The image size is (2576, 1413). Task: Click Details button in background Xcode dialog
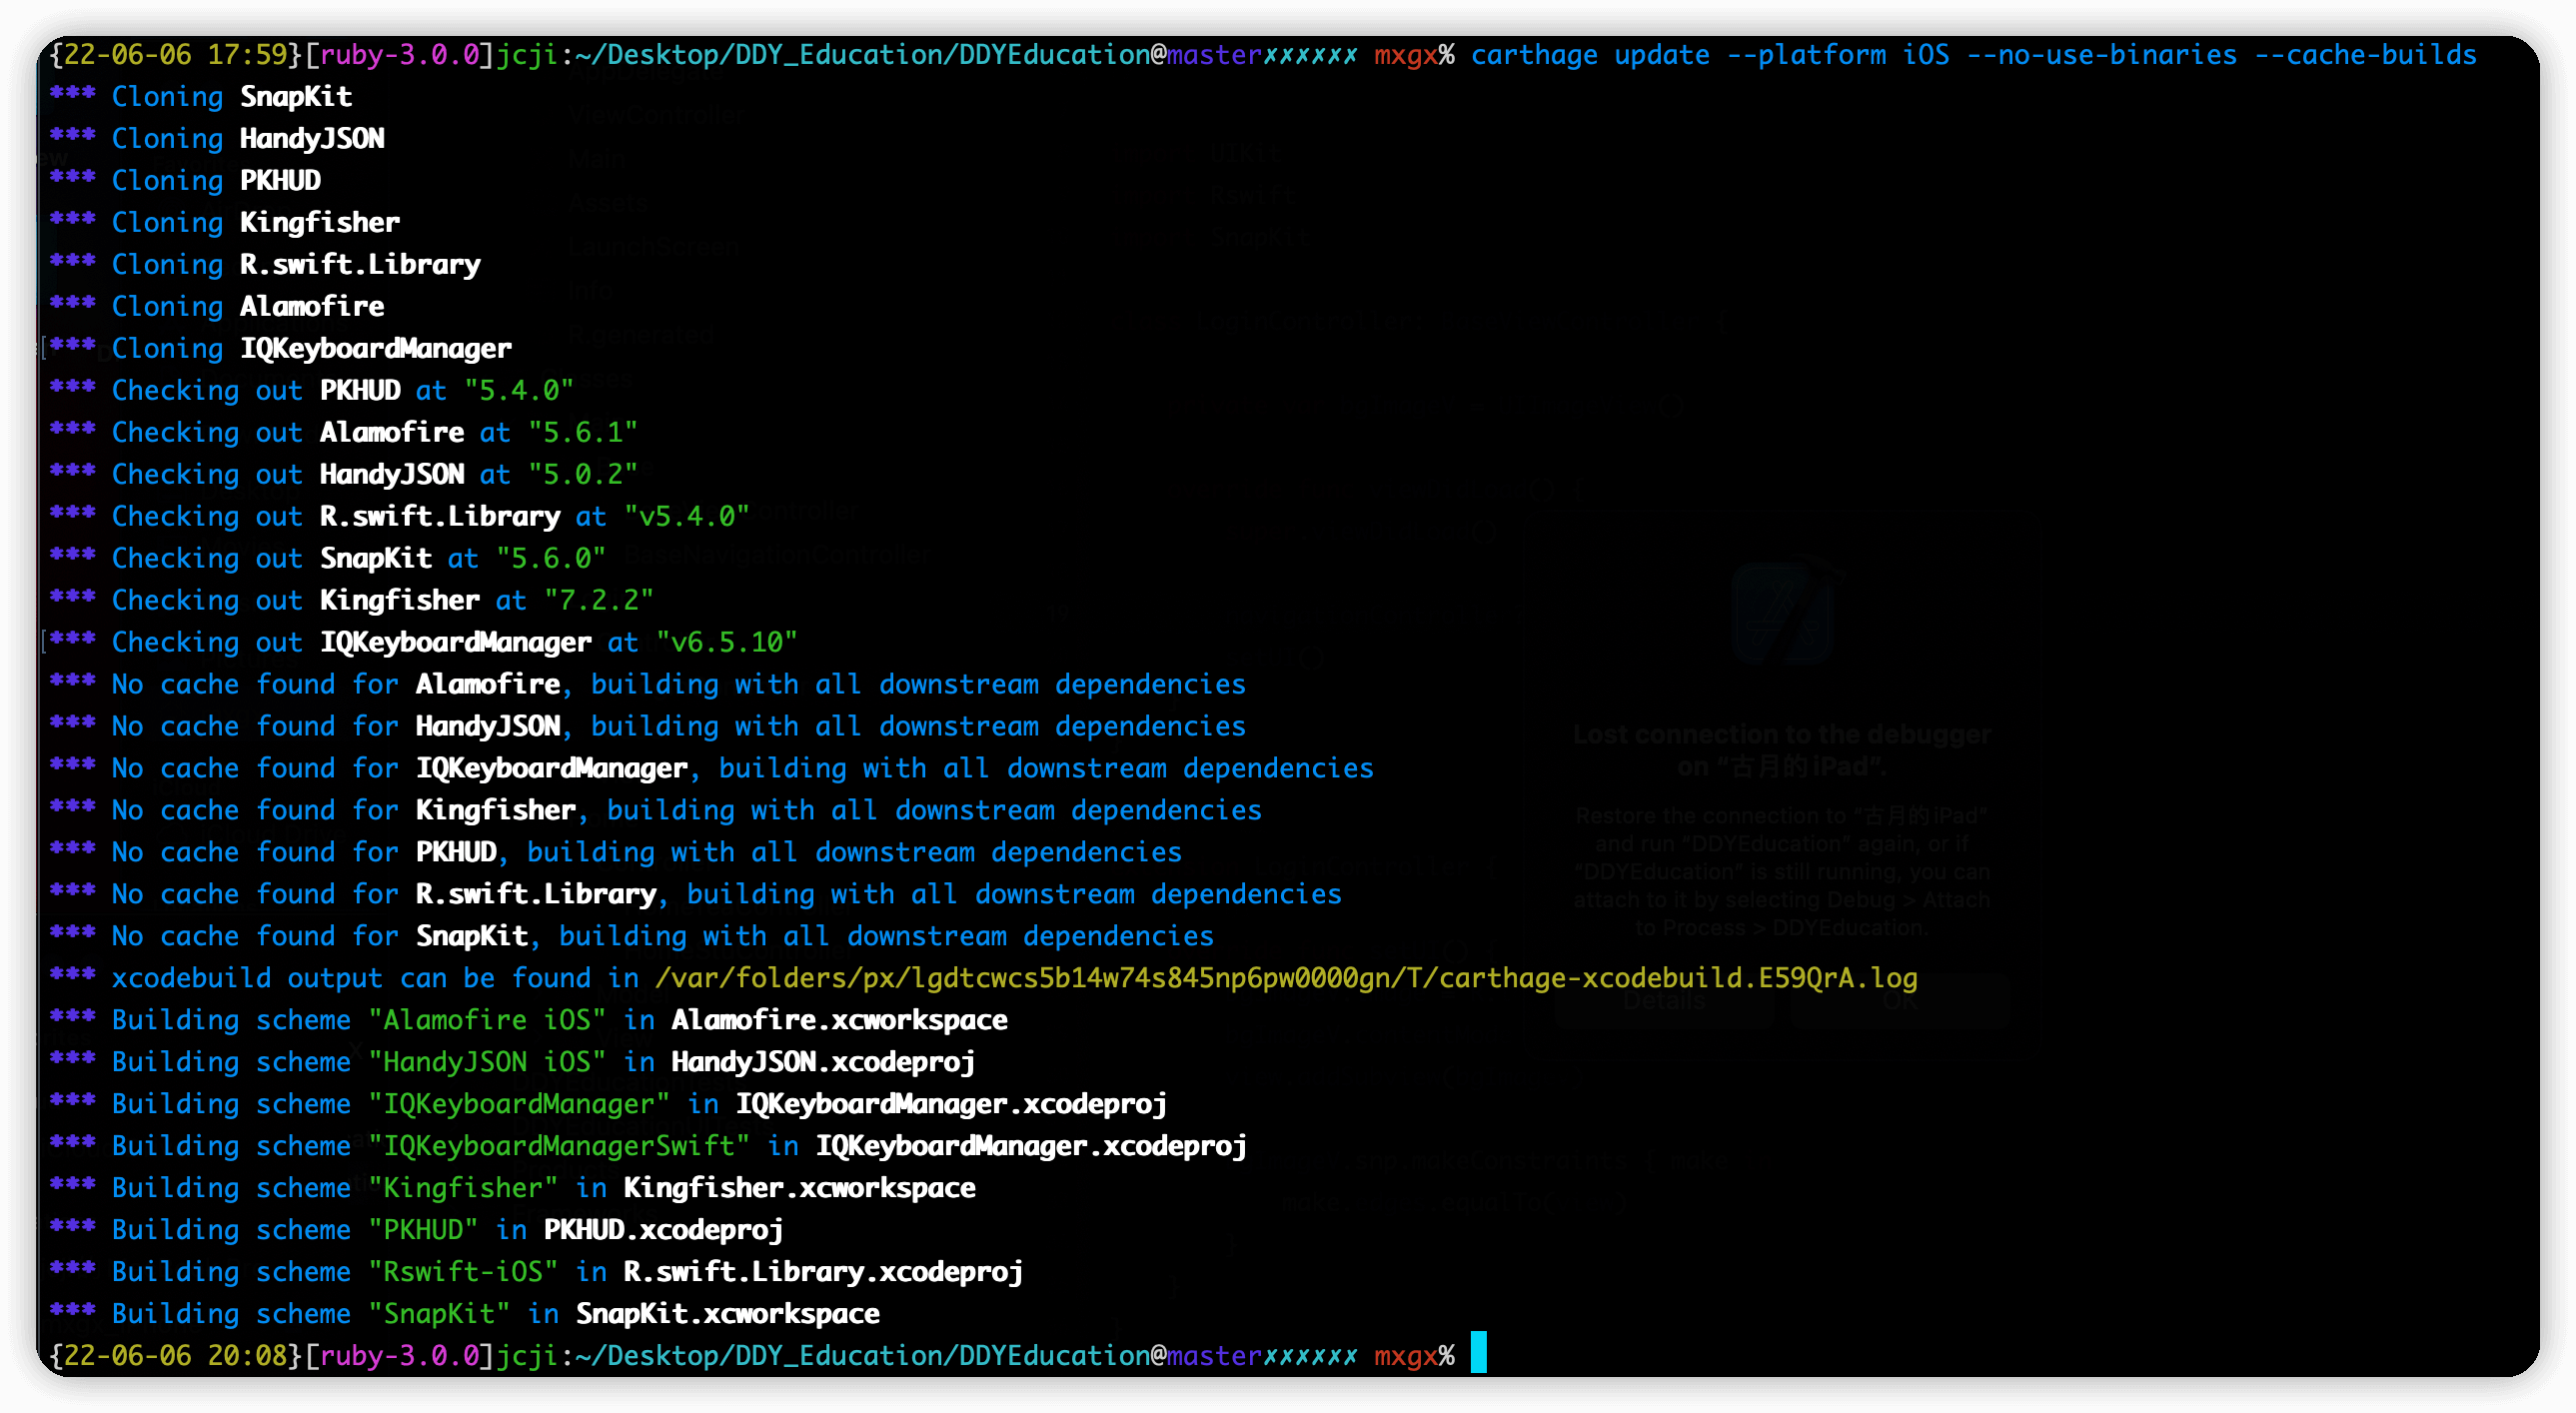point(1664,1002)
